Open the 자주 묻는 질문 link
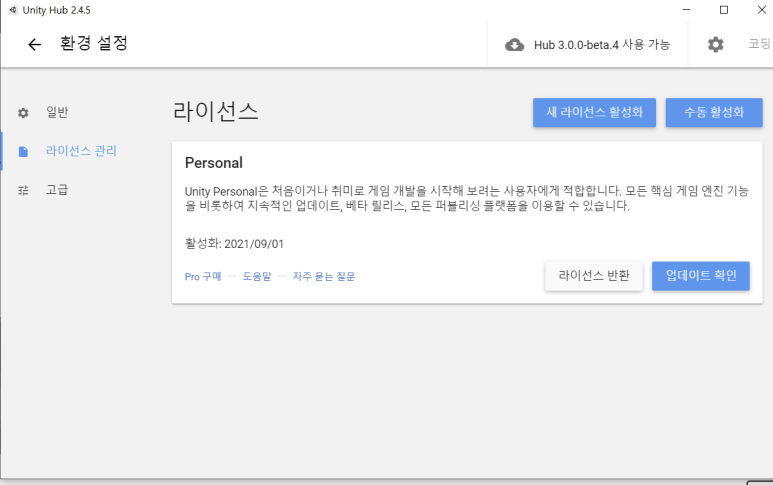Screen dimensions: 773x485 (x=324, y=277)
